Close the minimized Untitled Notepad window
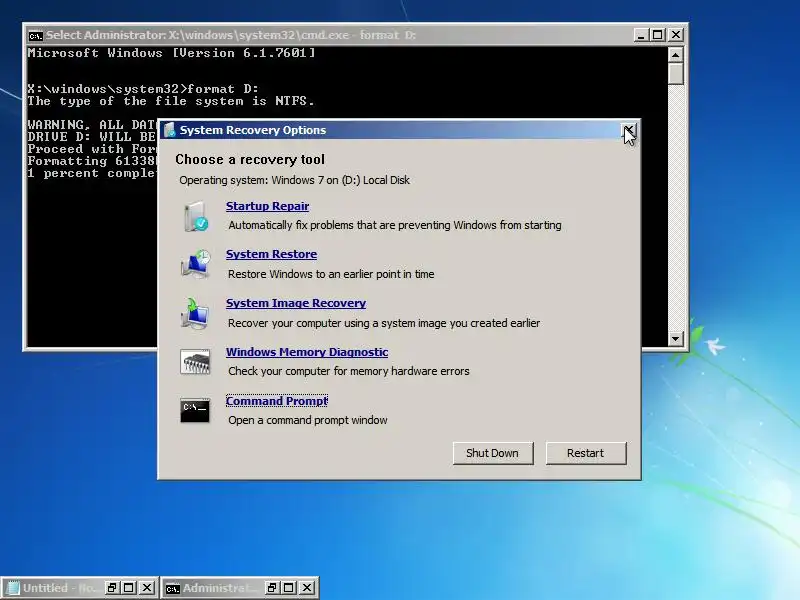 (x=147, y=588)
